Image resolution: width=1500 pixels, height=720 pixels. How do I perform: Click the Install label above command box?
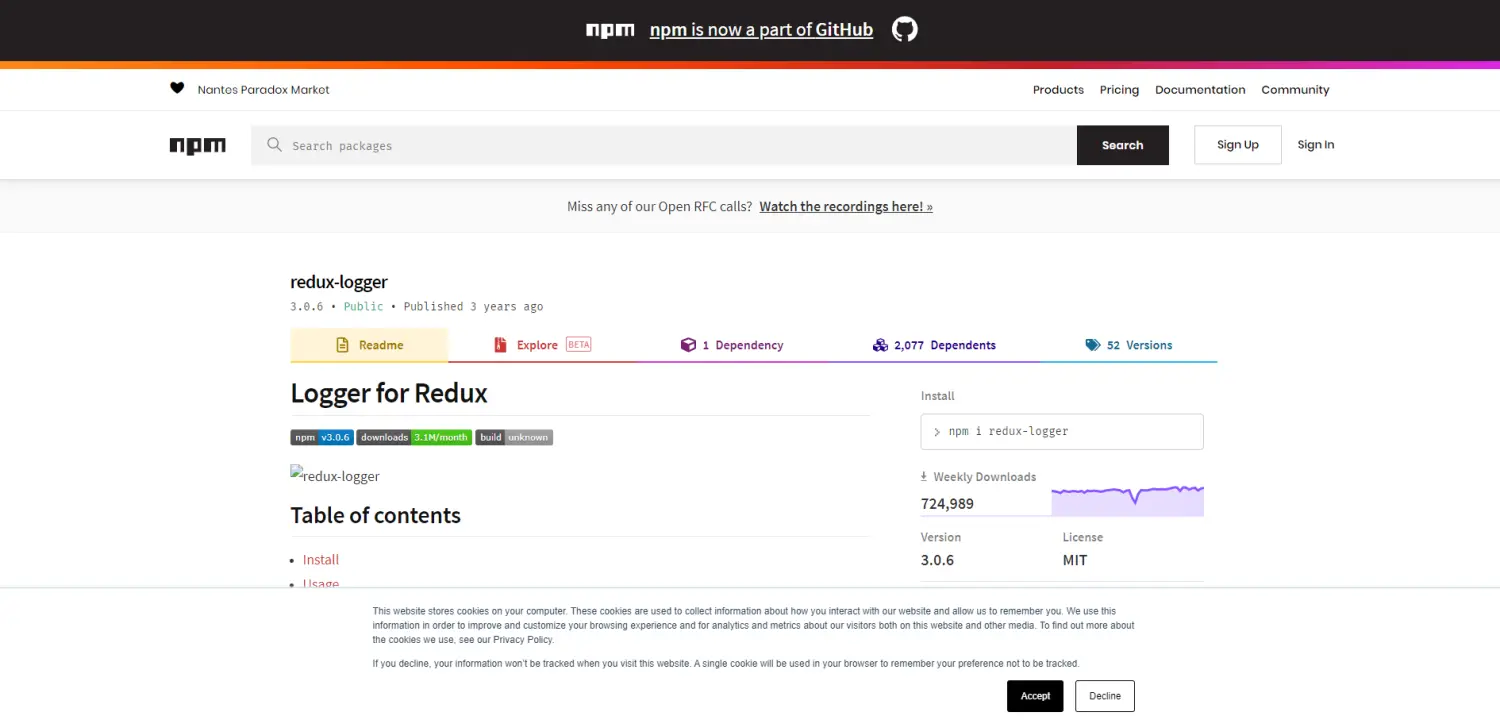(x=938, y=396)
